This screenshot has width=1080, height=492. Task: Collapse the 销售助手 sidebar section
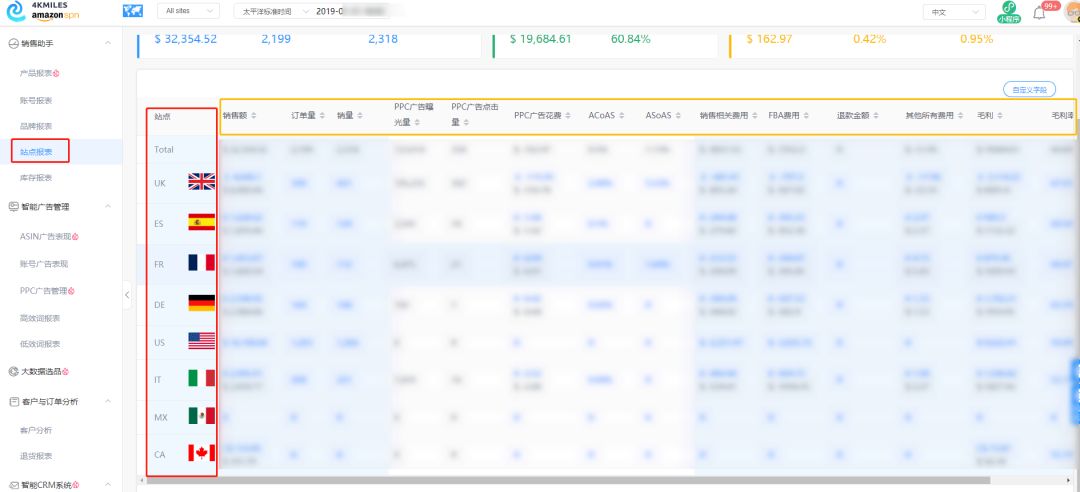tap(108, 43)
